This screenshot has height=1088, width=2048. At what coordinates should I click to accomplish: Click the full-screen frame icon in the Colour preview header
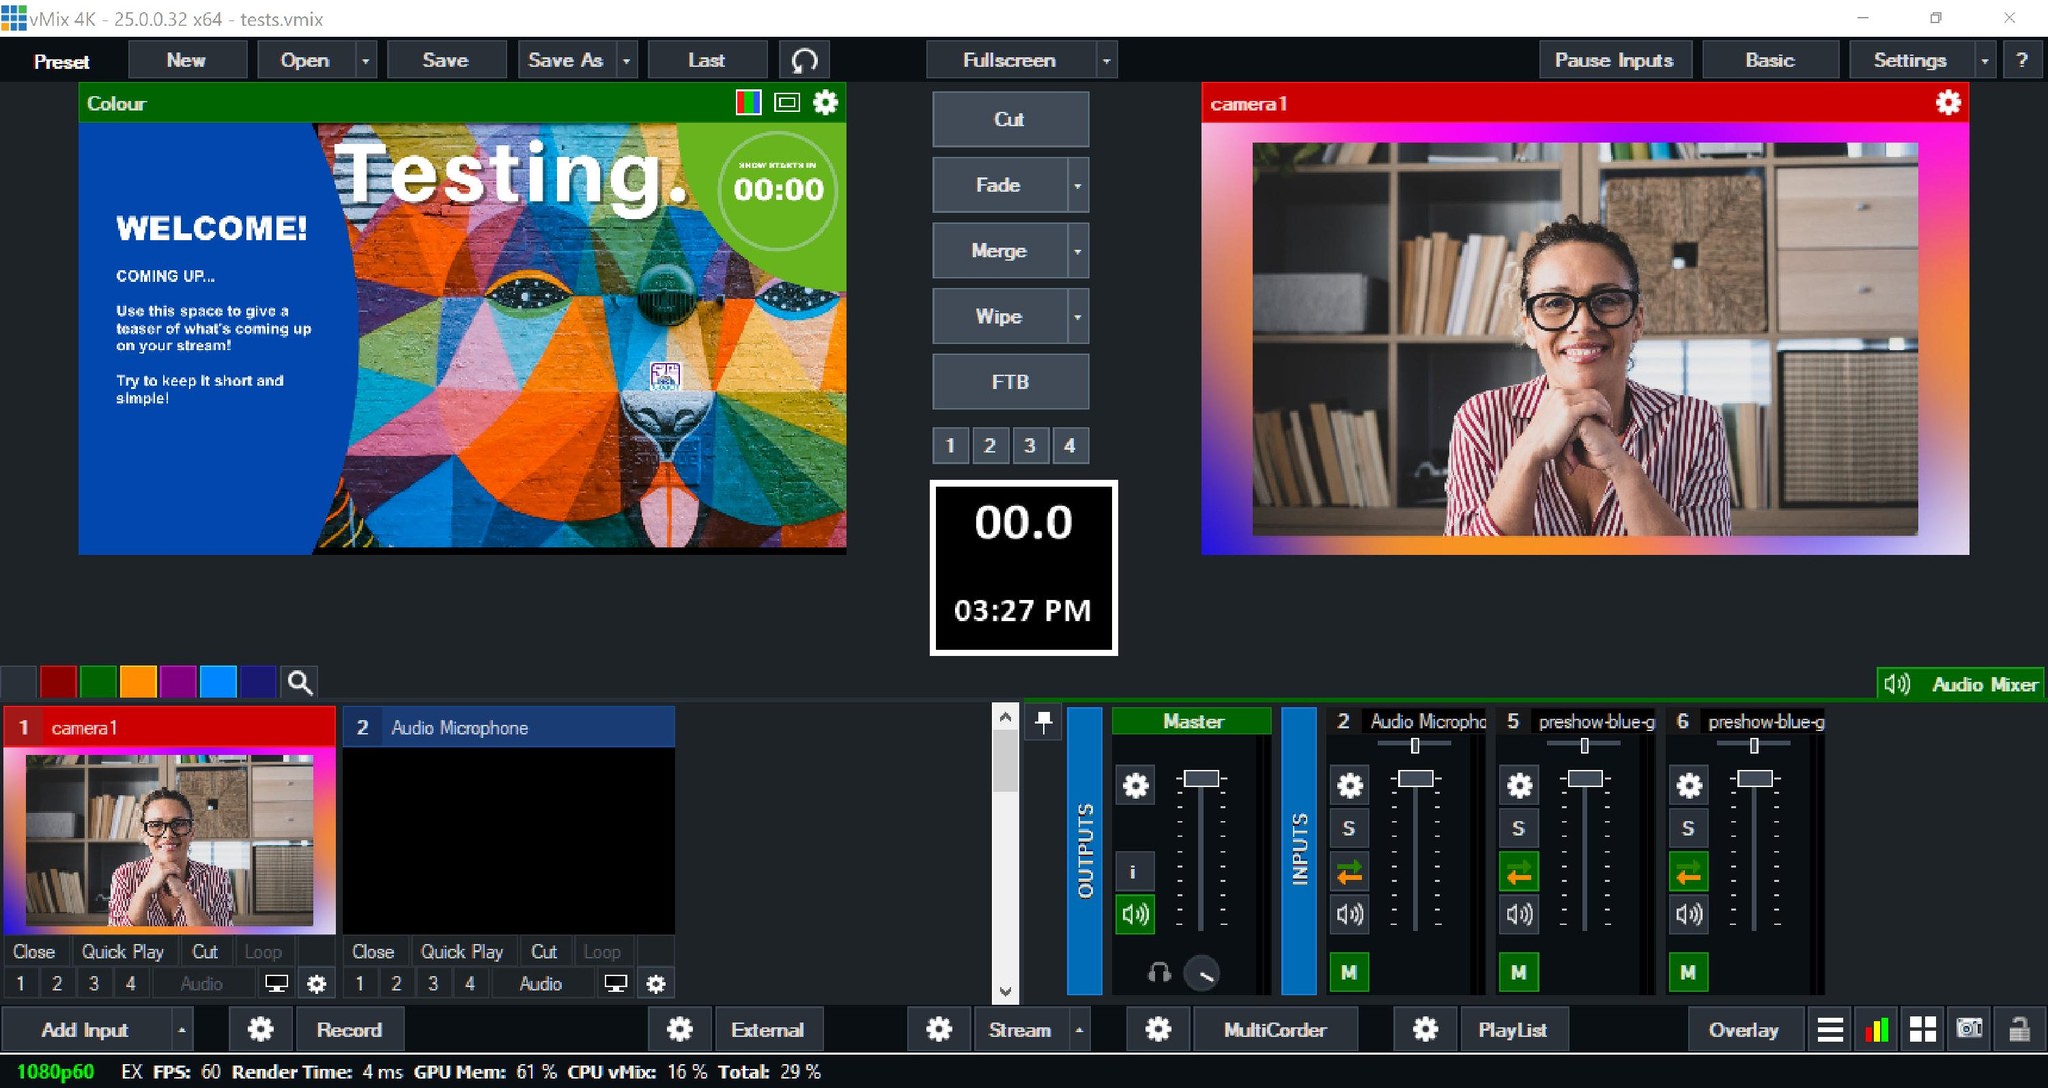coord(787,102)
